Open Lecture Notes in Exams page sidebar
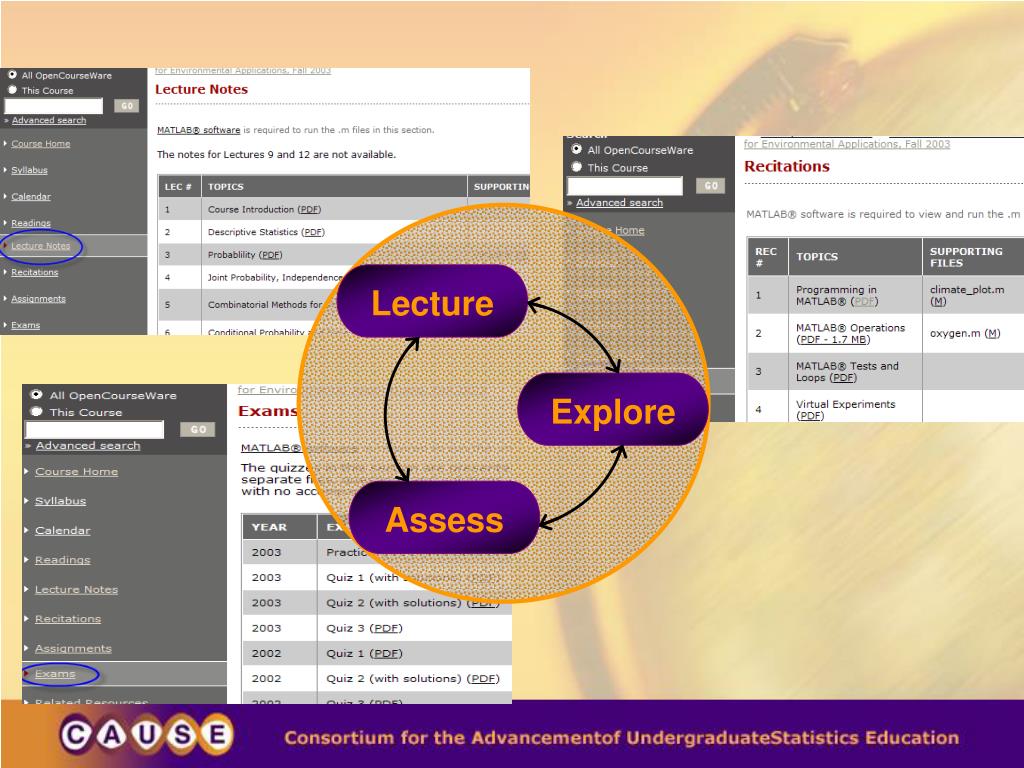Image resolution: width=1024 pixels, height=768 pixels. [76, 589]
